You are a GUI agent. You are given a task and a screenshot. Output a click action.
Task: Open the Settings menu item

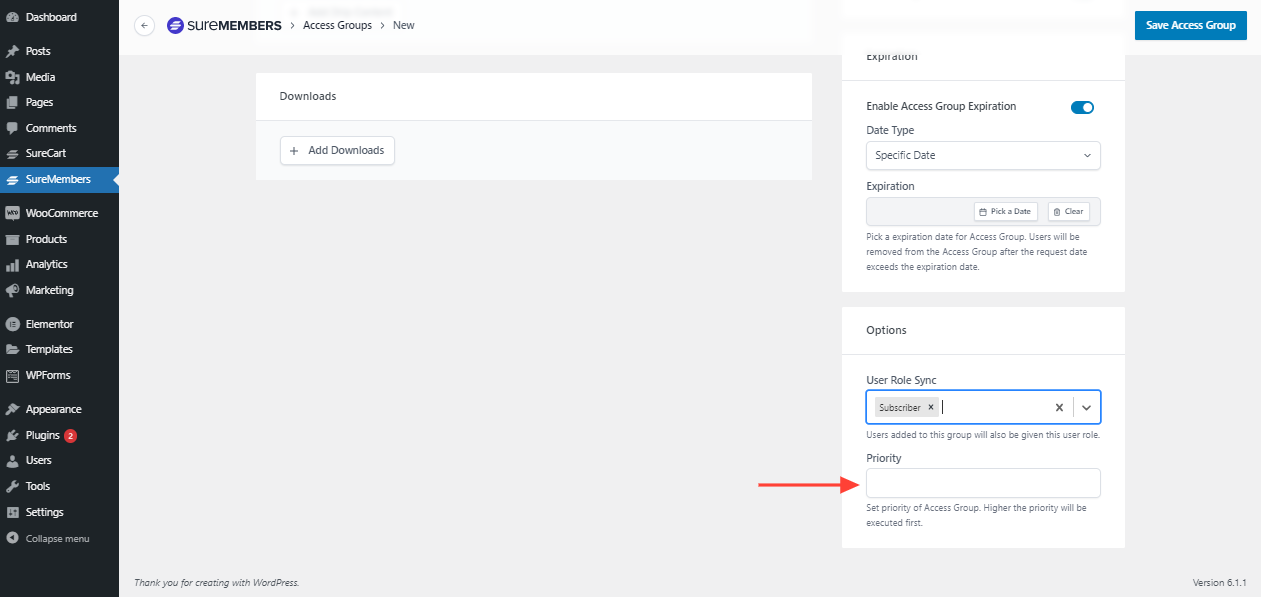(44, 512)
